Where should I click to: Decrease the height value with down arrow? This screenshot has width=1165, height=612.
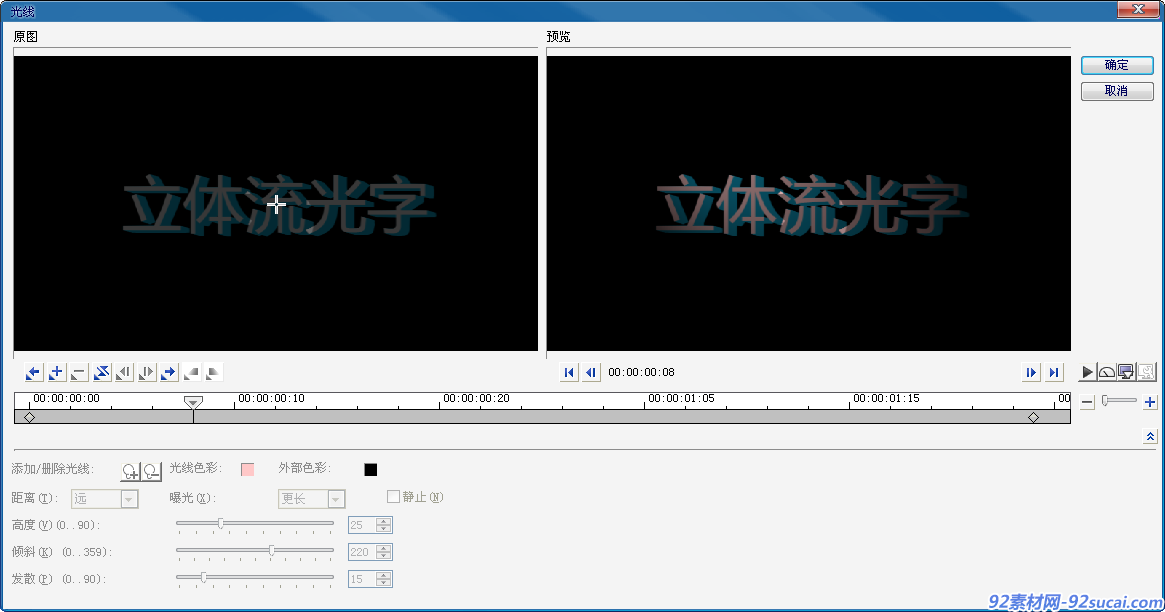click(x=383, y=530)
